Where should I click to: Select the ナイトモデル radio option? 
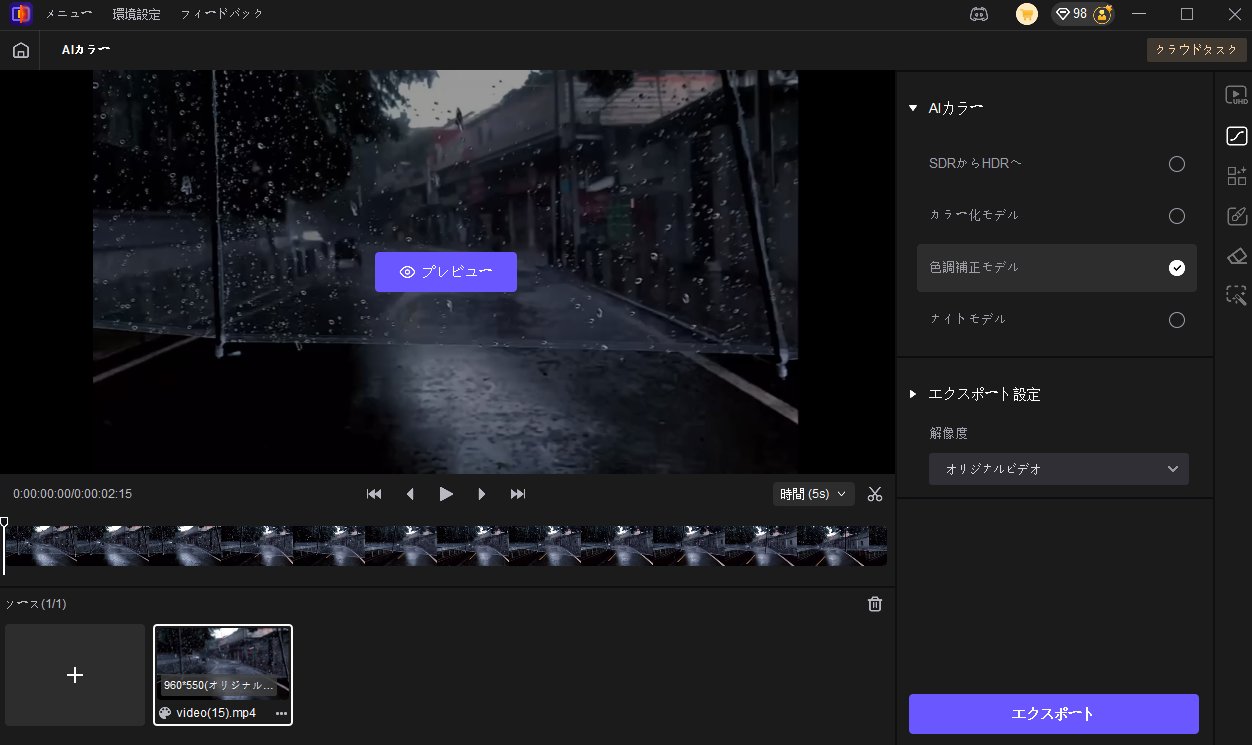[x=1176, y=320]
